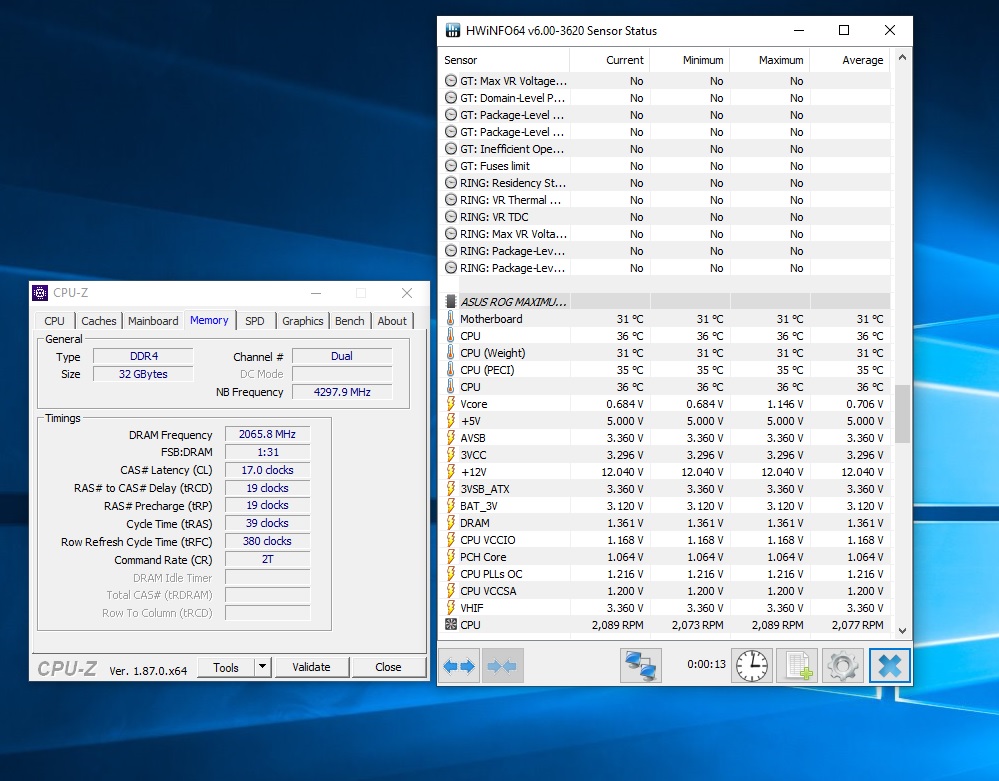Viewport: 999px width, 781px height.
Task: Click the Minimum column header
Action: [x=689, y=60]
